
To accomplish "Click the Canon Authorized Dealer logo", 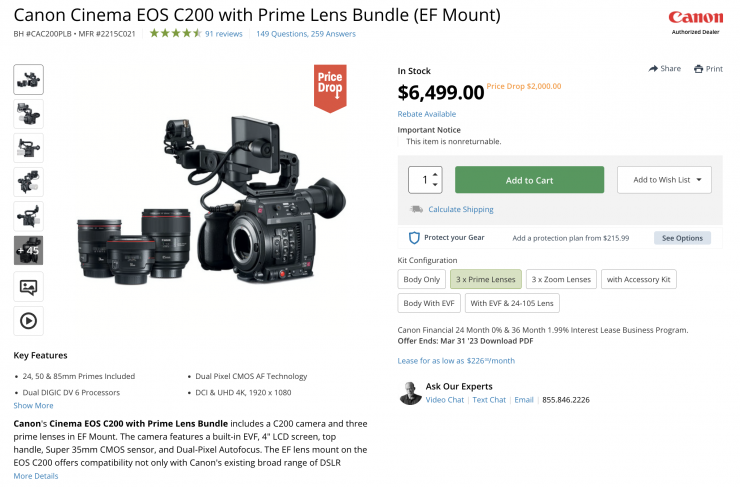I will [696, 22].
